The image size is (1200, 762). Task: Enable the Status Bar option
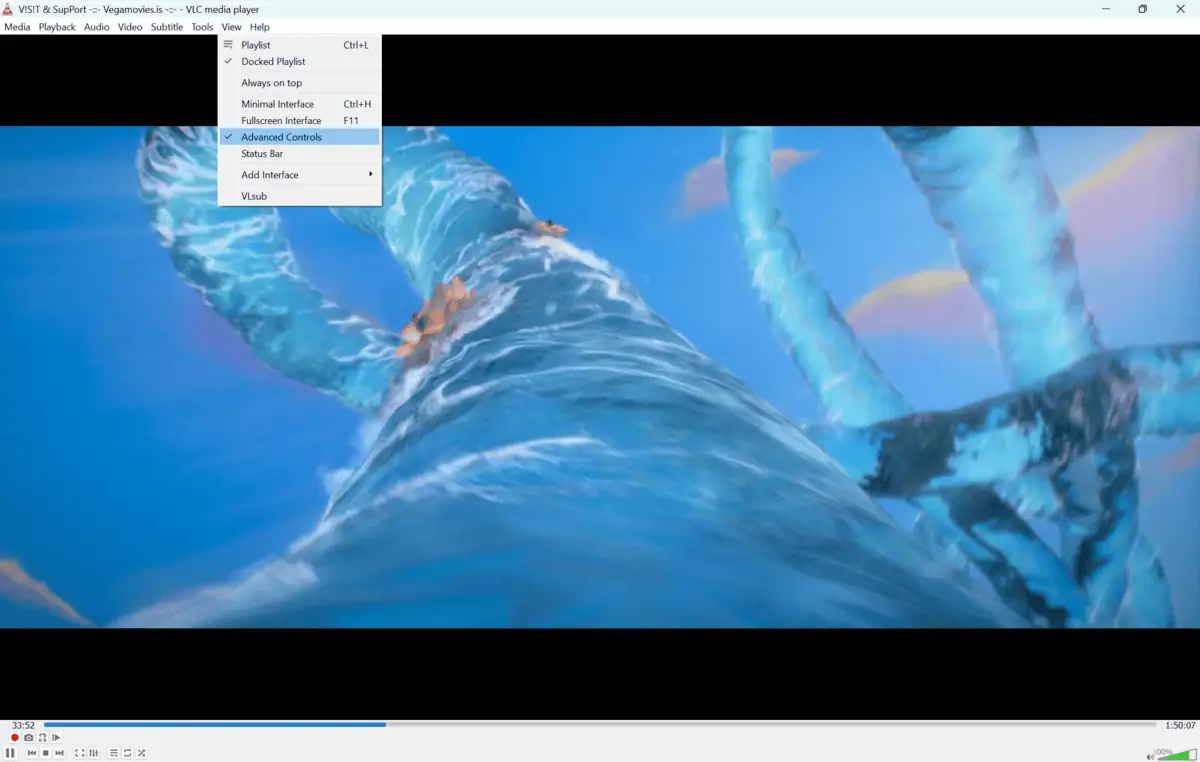262,154
